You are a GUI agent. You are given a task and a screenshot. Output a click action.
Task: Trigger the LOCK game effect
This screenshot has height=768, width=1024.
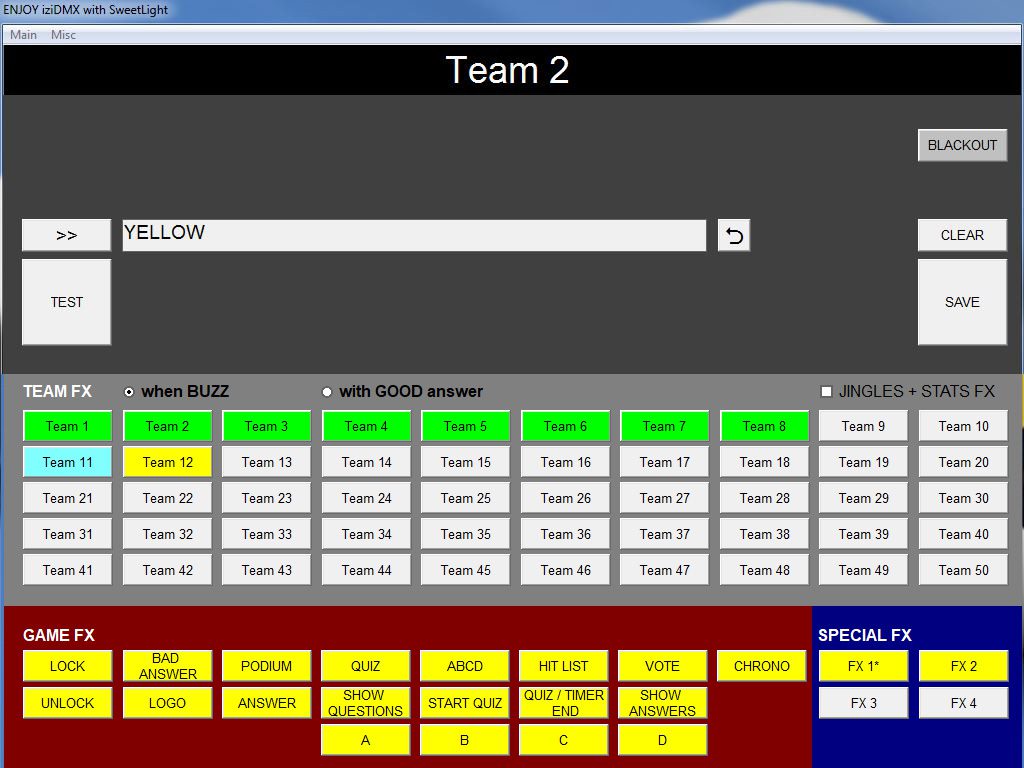67,666
